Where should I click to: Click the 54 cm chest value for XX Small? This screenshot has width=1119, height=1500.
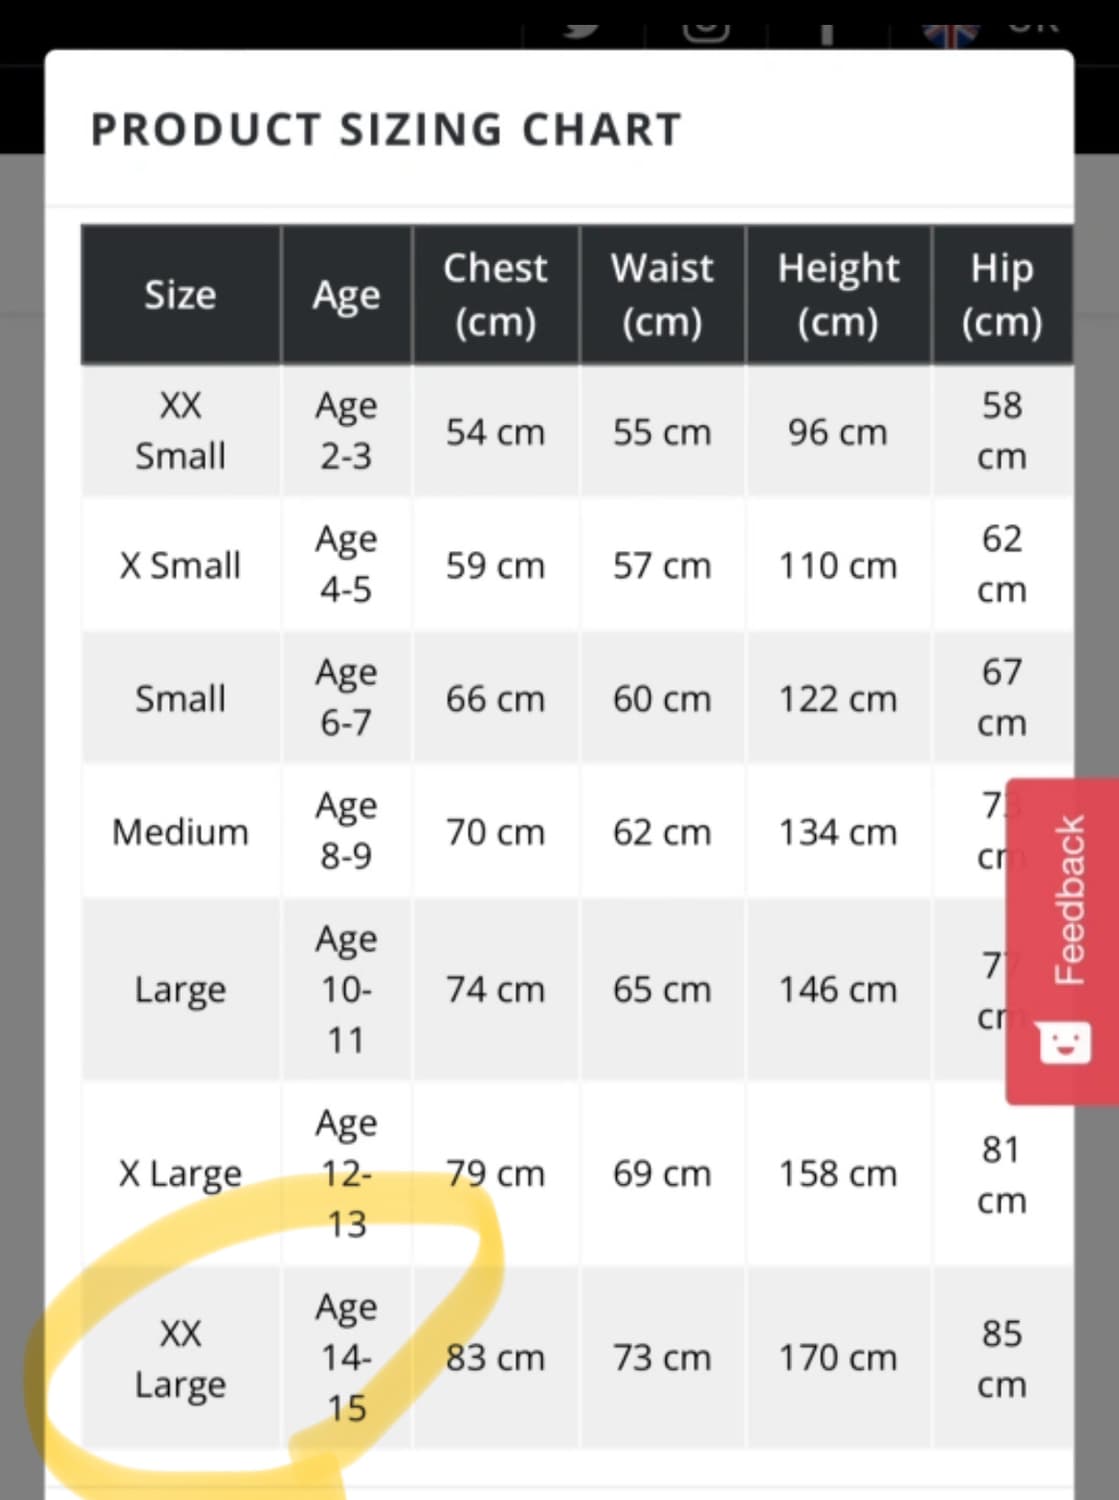pyautogui.click(x=496, y=432)
